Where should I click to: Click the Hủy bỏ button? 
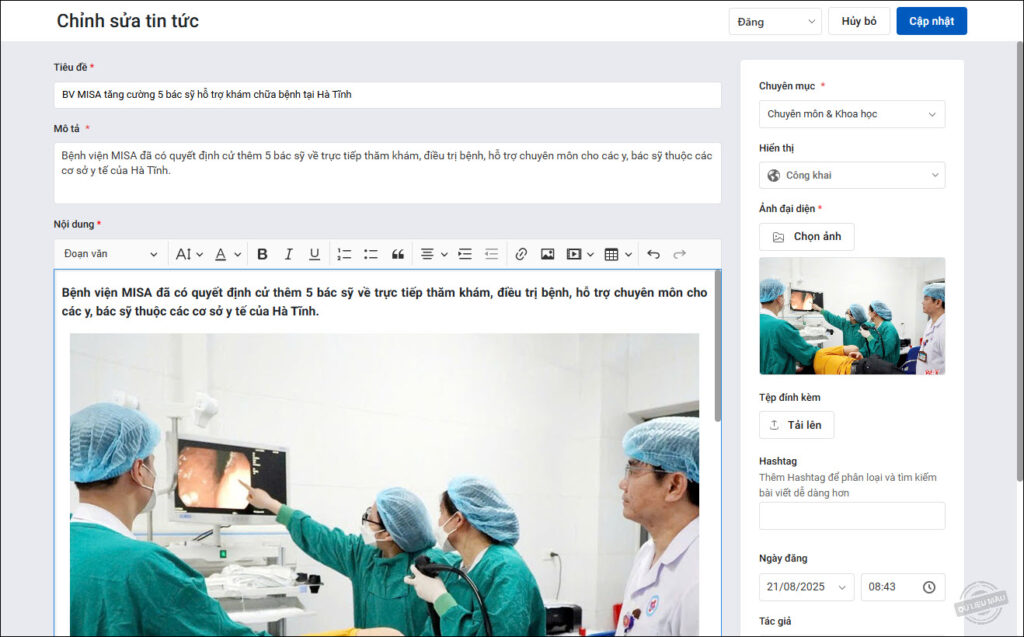[858, 22]
